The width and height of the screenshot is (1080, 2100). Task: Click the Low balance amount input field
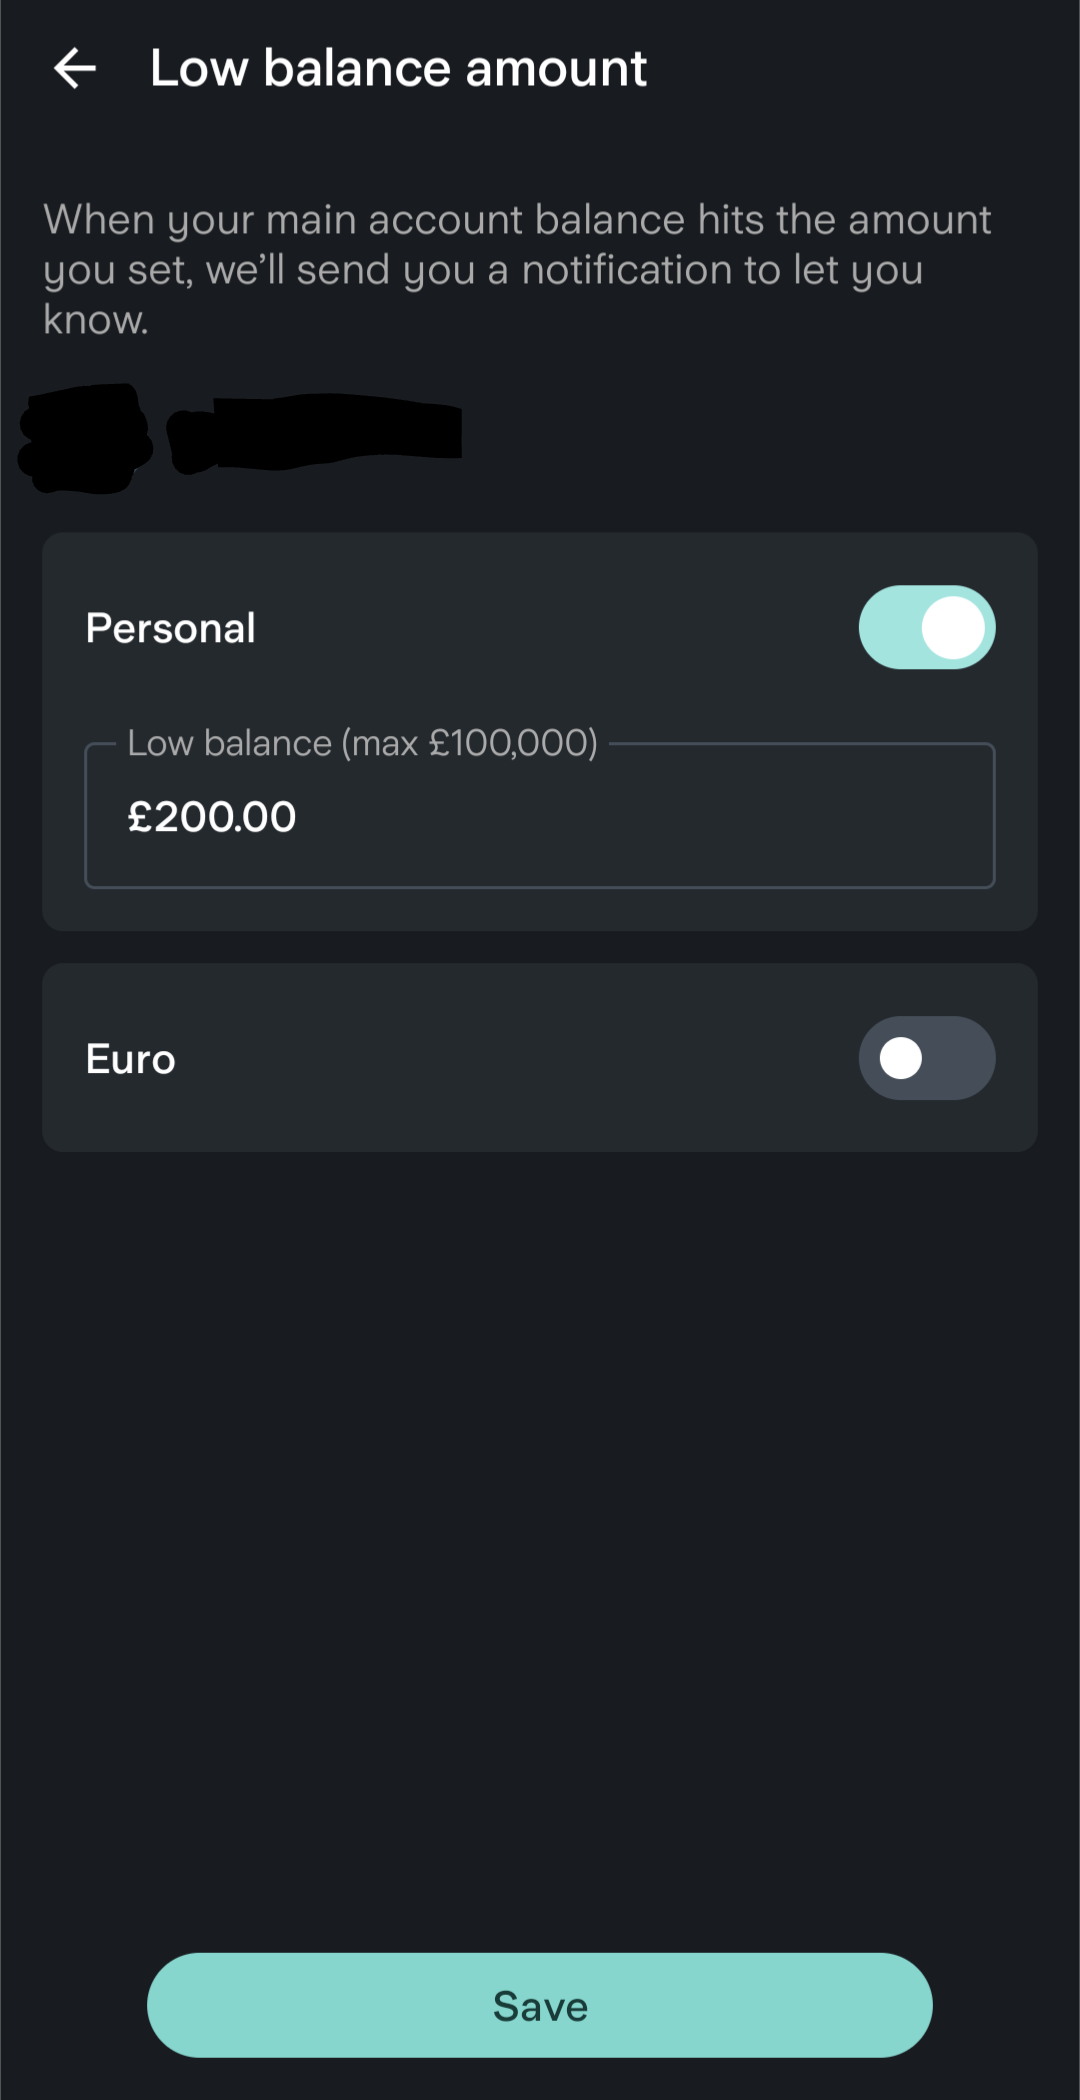(x=540, y=816)
